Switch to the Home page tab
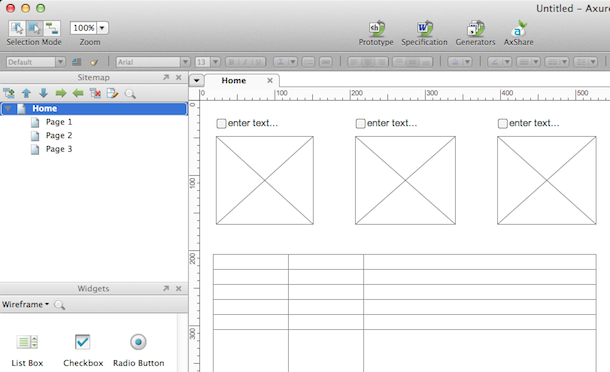Viewport: 610px width, 372px height. [x=233, y=81]
